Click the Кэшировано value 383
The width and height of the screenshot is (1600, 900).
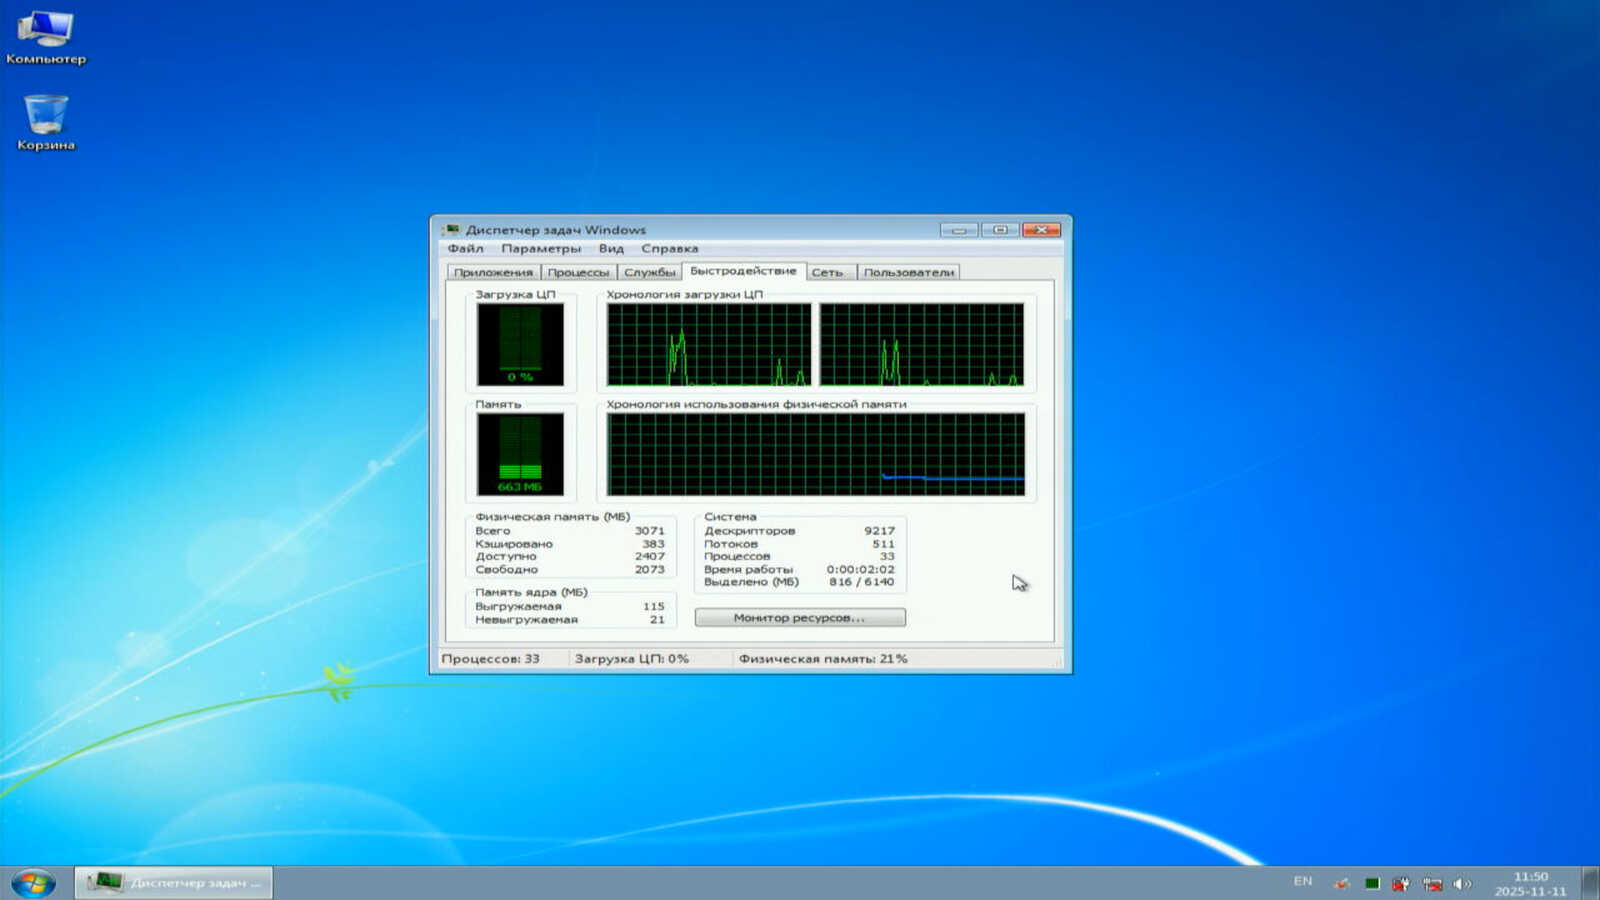click(654, 544)
